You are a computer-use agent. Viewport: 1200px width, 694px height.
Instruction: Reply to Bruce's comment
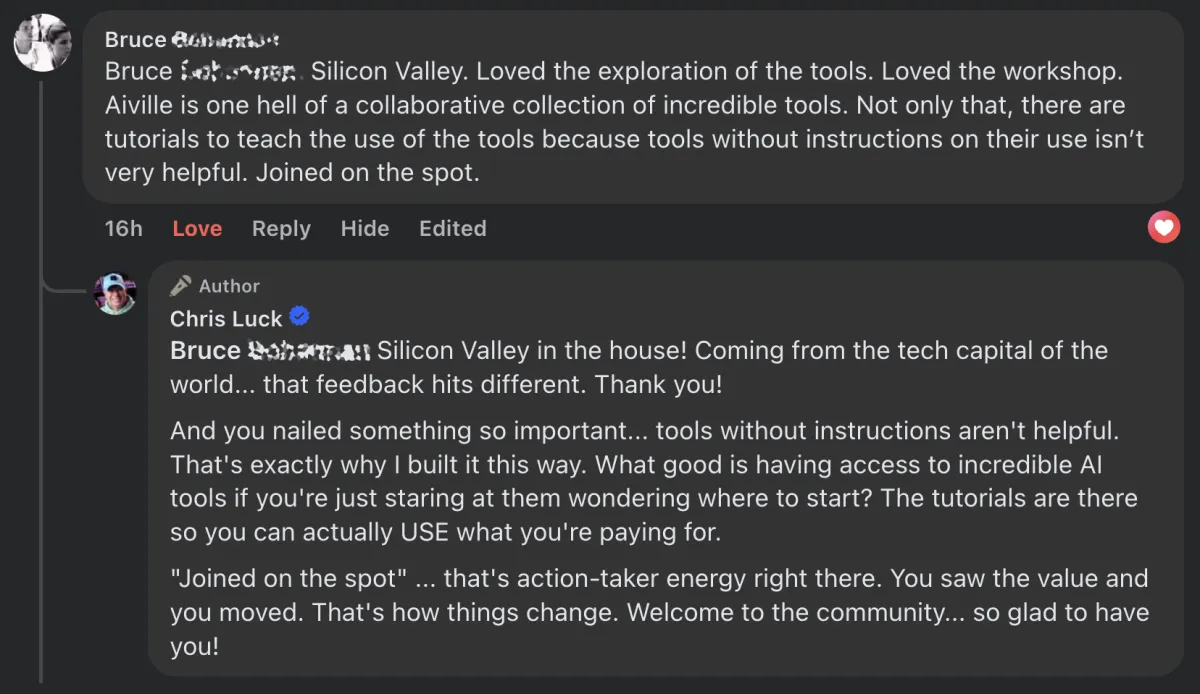(281, 228)
